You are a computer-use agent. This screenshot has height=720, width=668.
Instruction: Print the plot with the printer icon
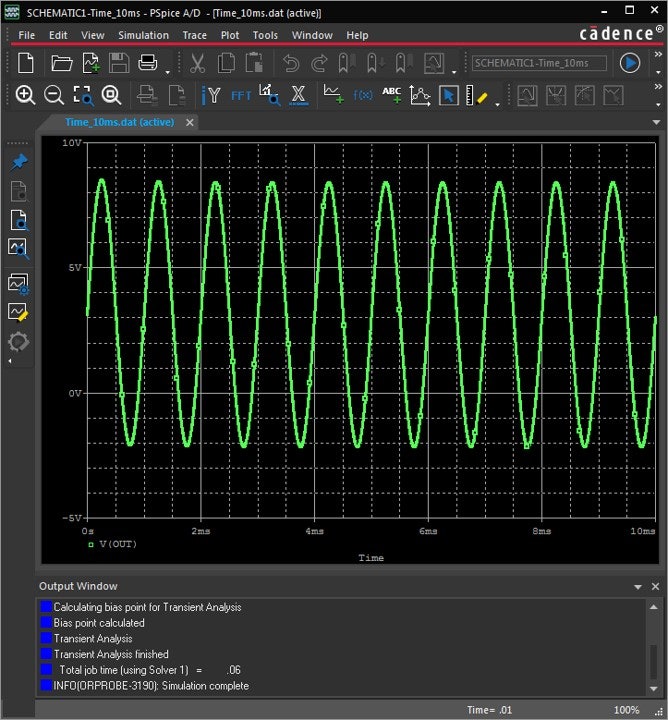pyautogui.click(x=147, y=62)
